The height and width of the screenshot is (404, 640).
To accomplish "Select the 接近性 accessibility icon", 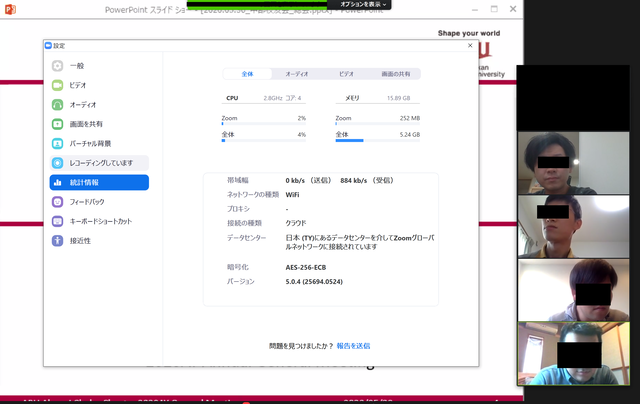I will [x=58, y=241].
